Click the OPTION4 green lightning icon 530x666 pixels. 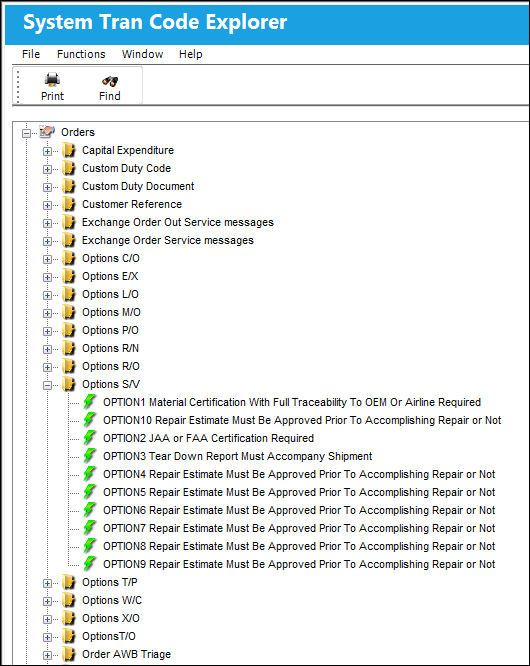[90, 474]
